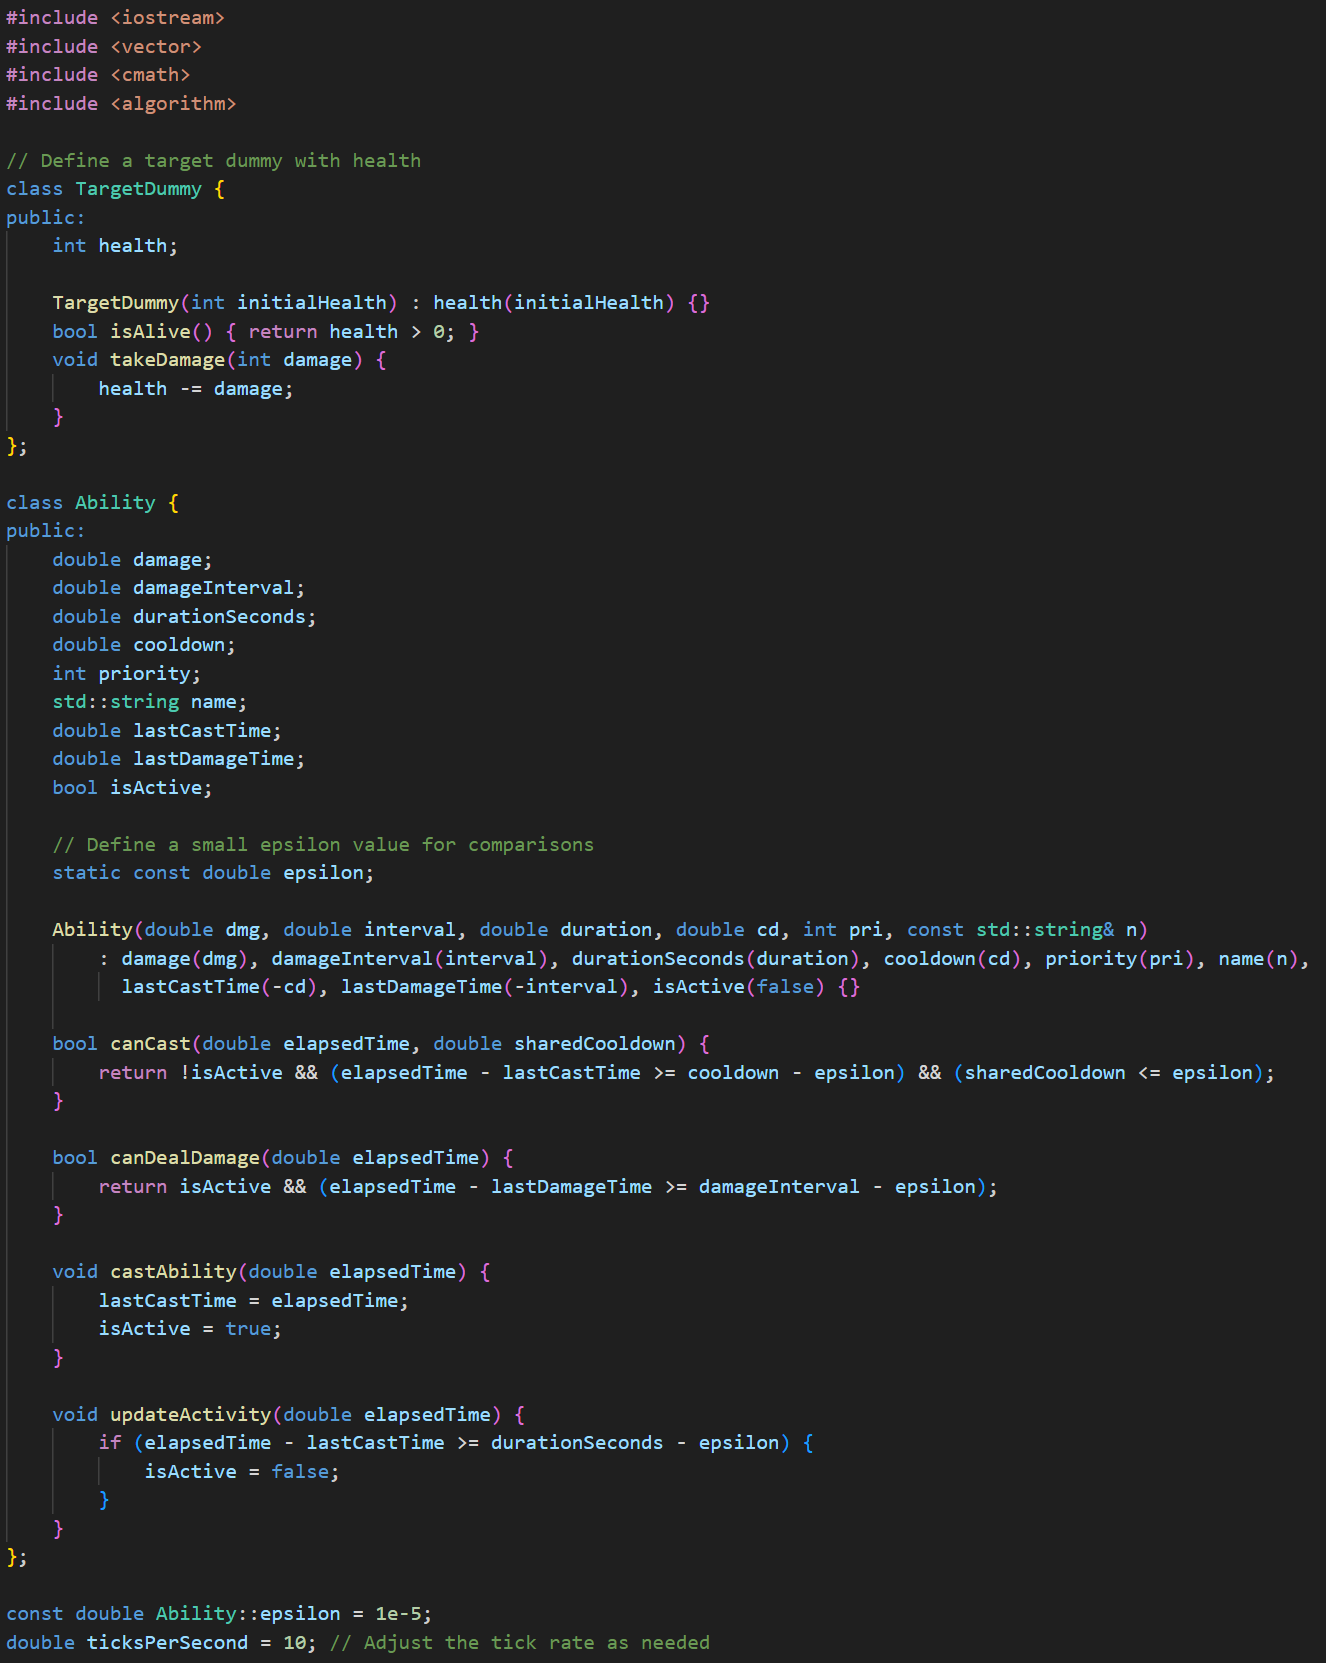1326x1663 pixels.
Task: Click the 'small epsilon value' comment
Action: [x=323, y=845]
